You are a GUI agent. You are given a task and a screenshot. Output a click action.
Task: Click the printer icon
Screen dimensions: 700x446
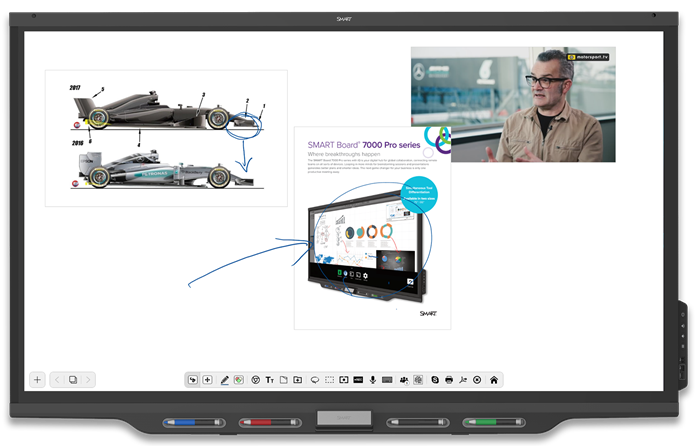point(449,380)
